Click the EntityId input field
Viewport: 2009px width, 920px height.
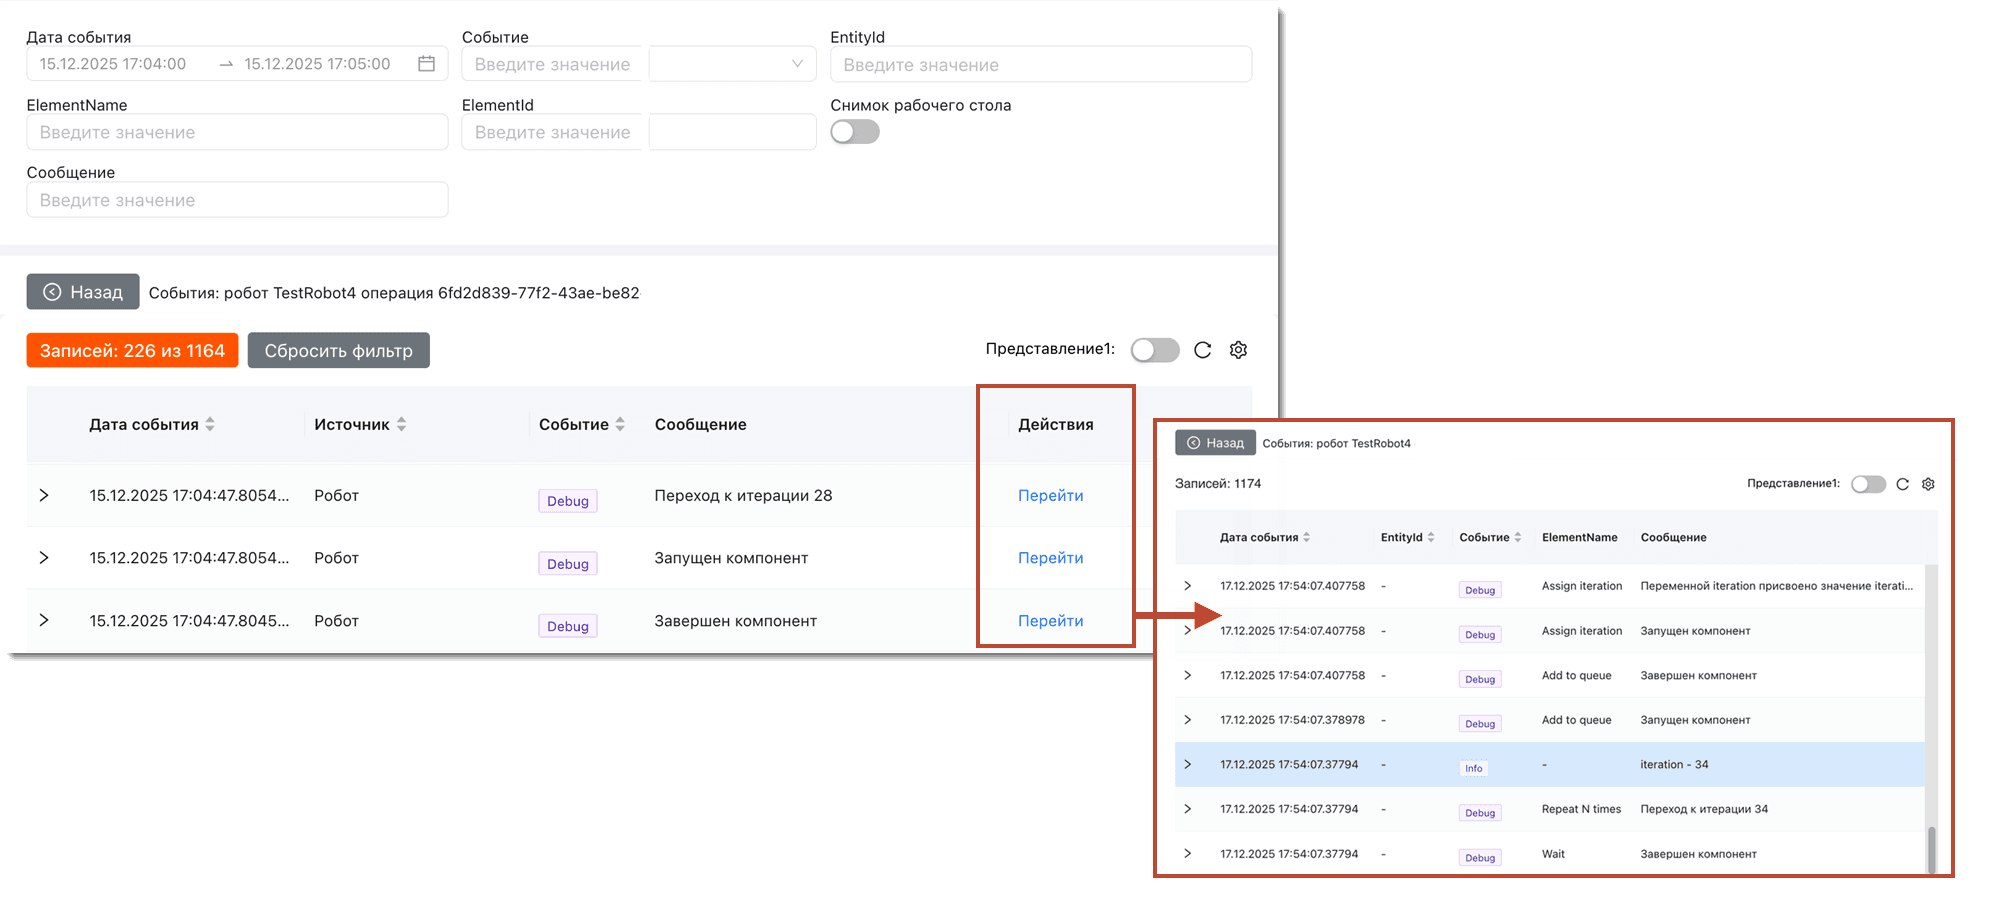pos(1040,65)
